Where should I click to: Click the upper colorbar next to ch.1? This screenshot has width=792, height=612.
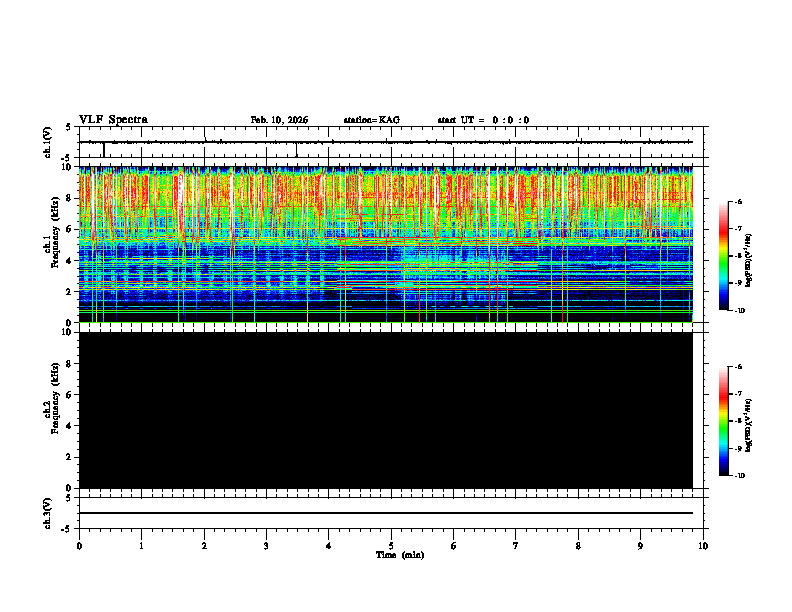point(724,256)
